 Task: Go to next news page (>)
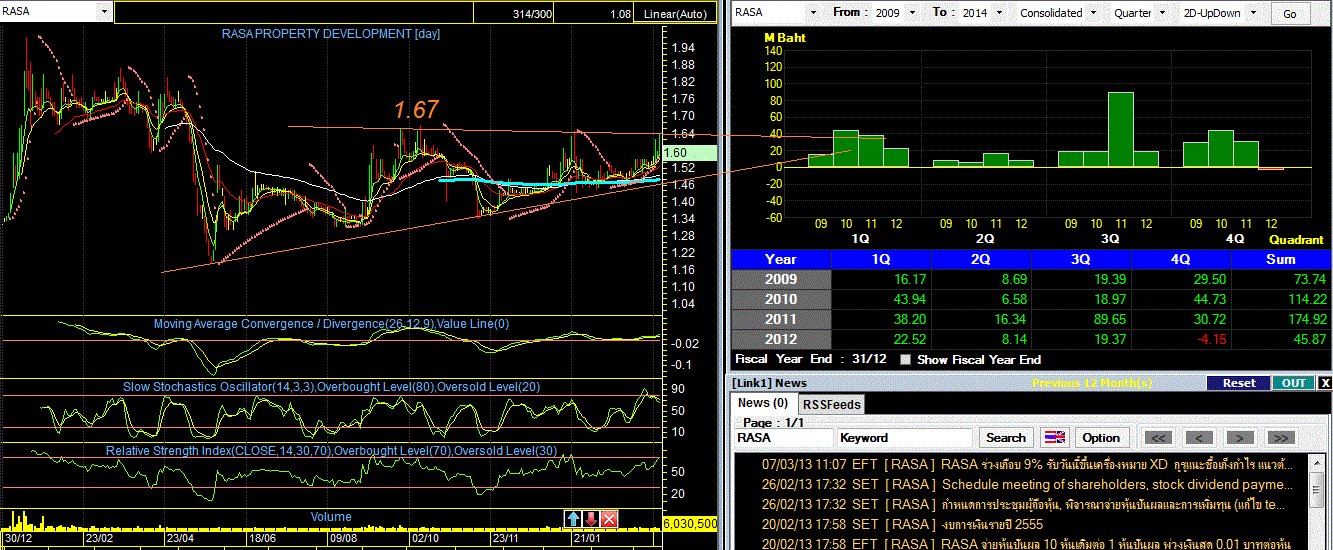pyautogui.click(x=1240, y=437)
